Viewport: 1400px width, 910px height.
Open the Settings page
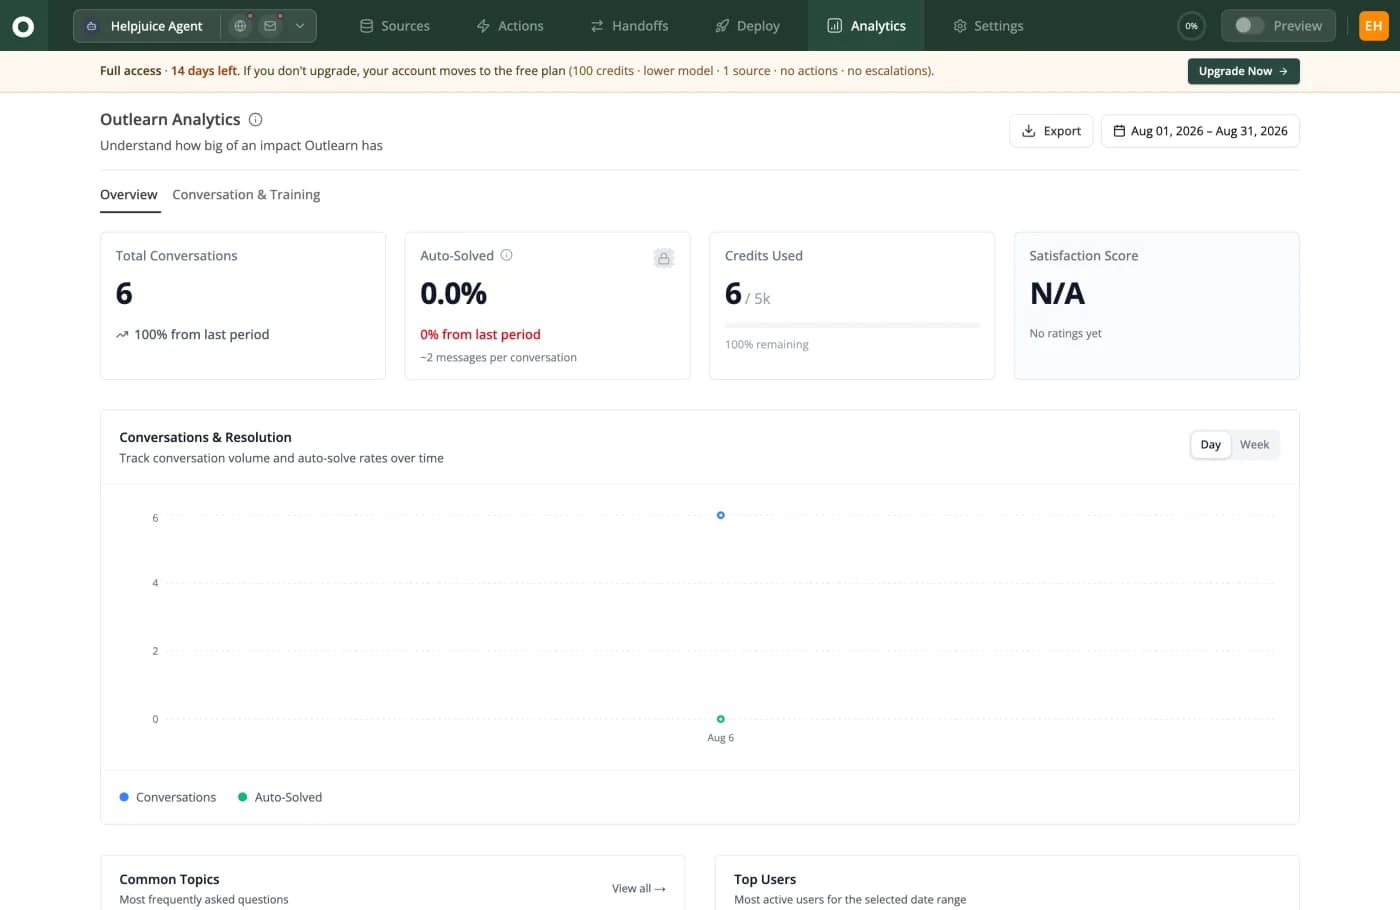coord(988,26)
